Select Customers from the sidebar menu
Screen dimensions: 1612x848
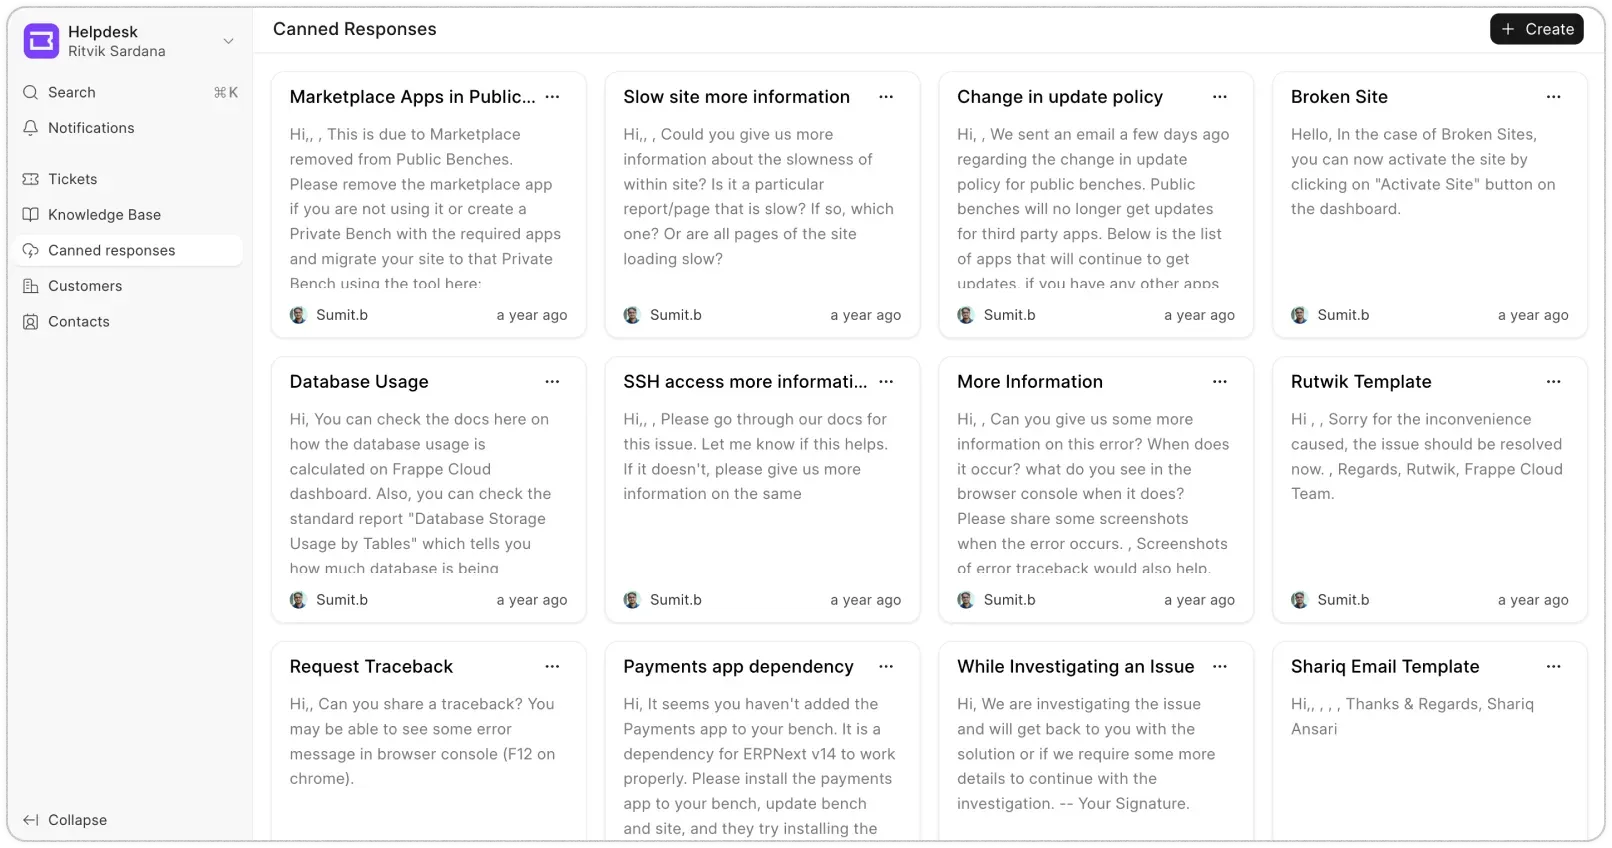(85, 286)
